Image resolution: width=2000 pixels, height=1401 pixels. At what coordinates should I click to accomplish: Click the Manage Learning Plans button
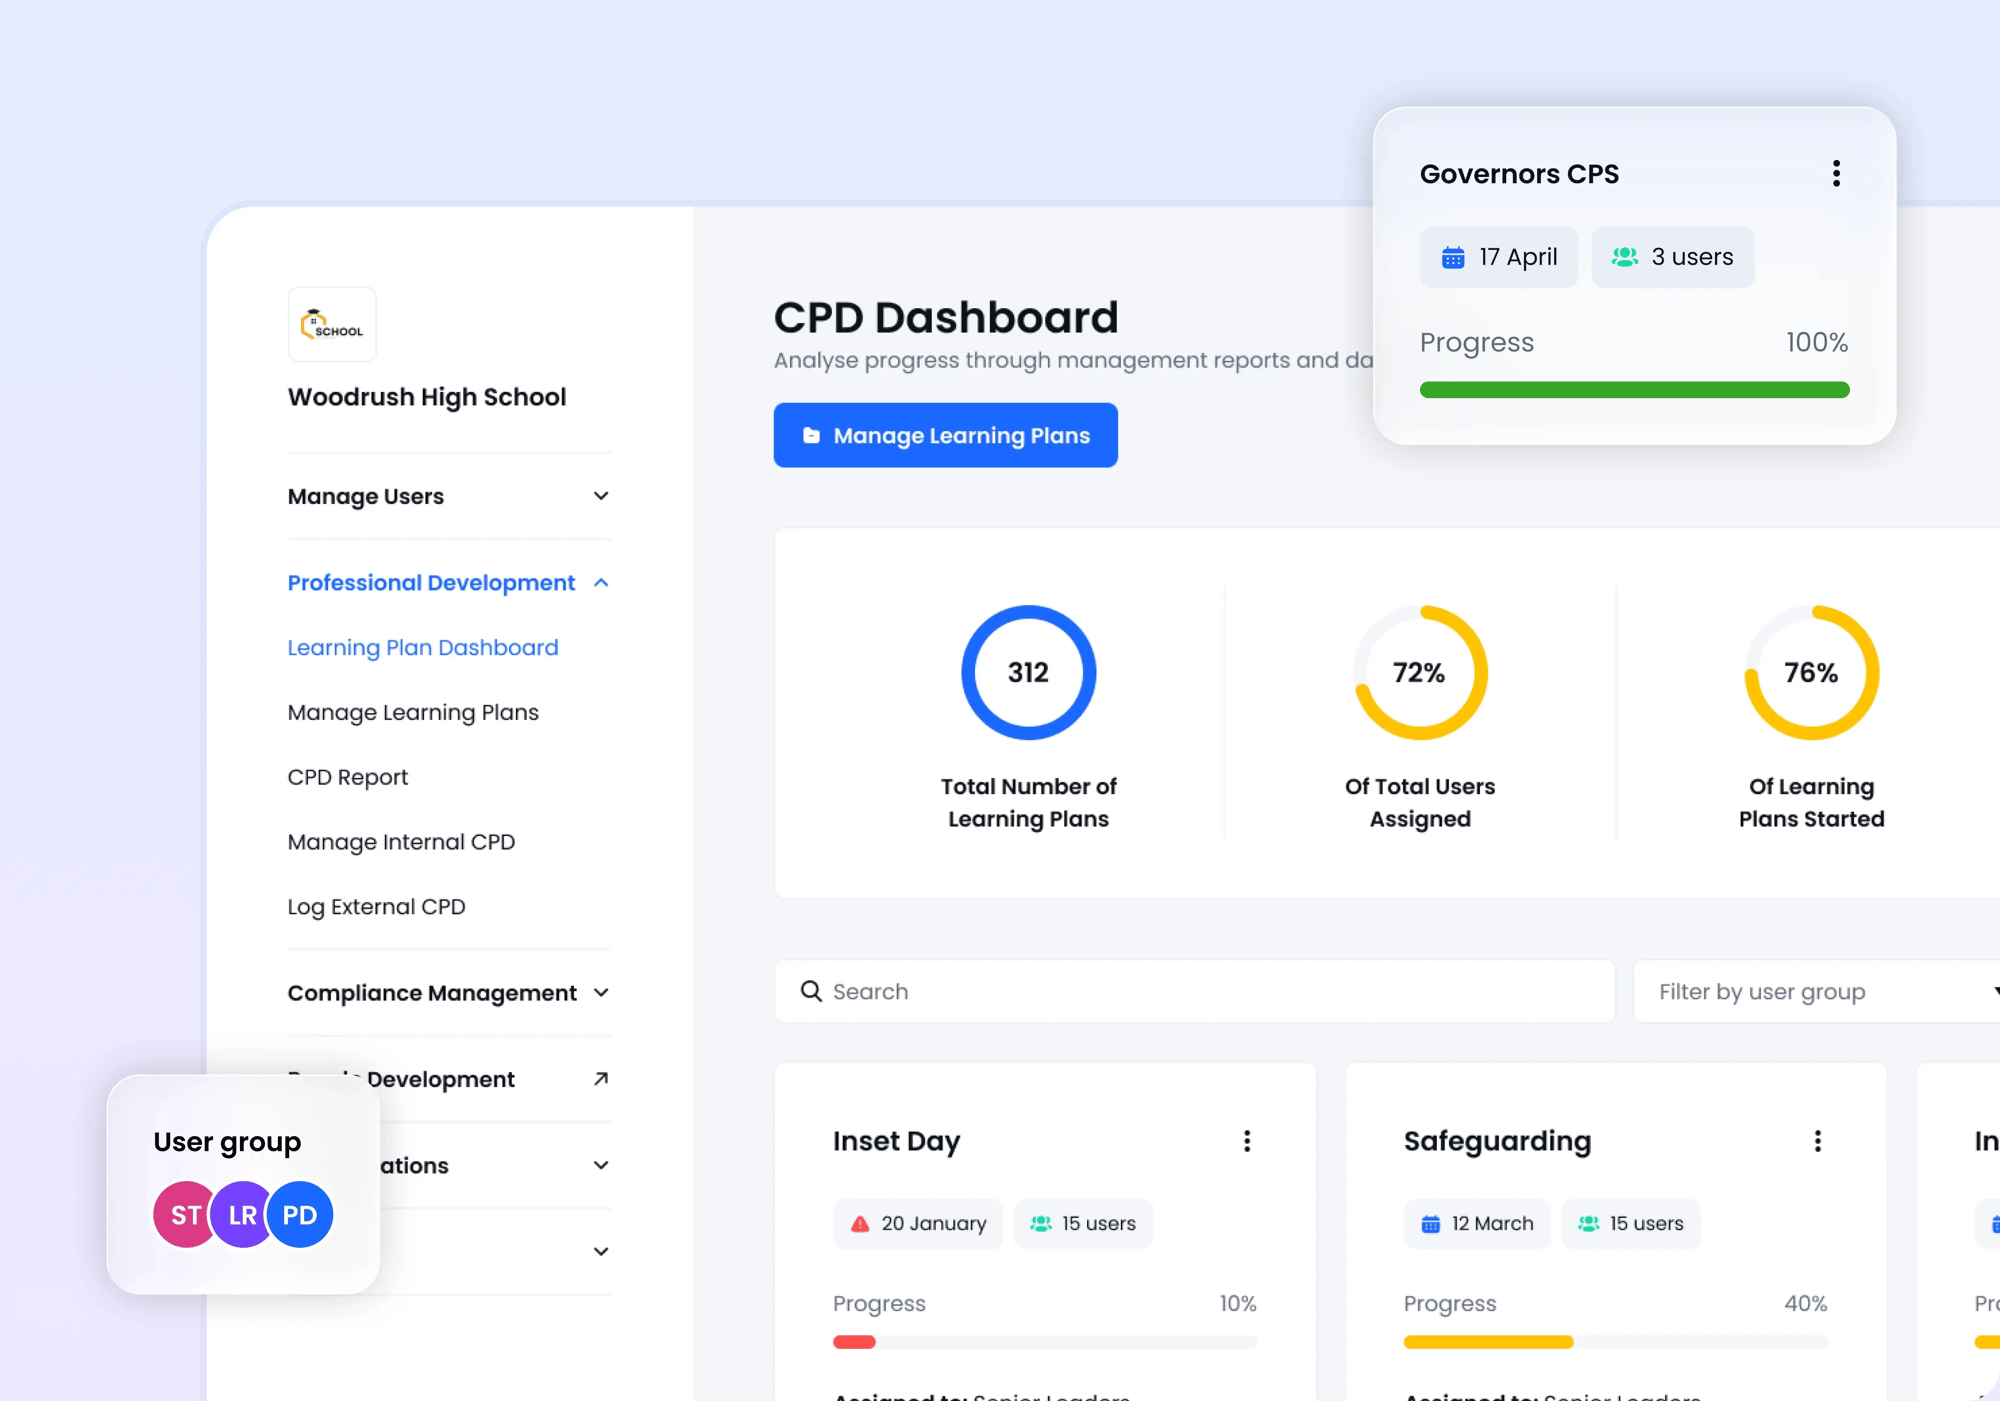(945, 435)
